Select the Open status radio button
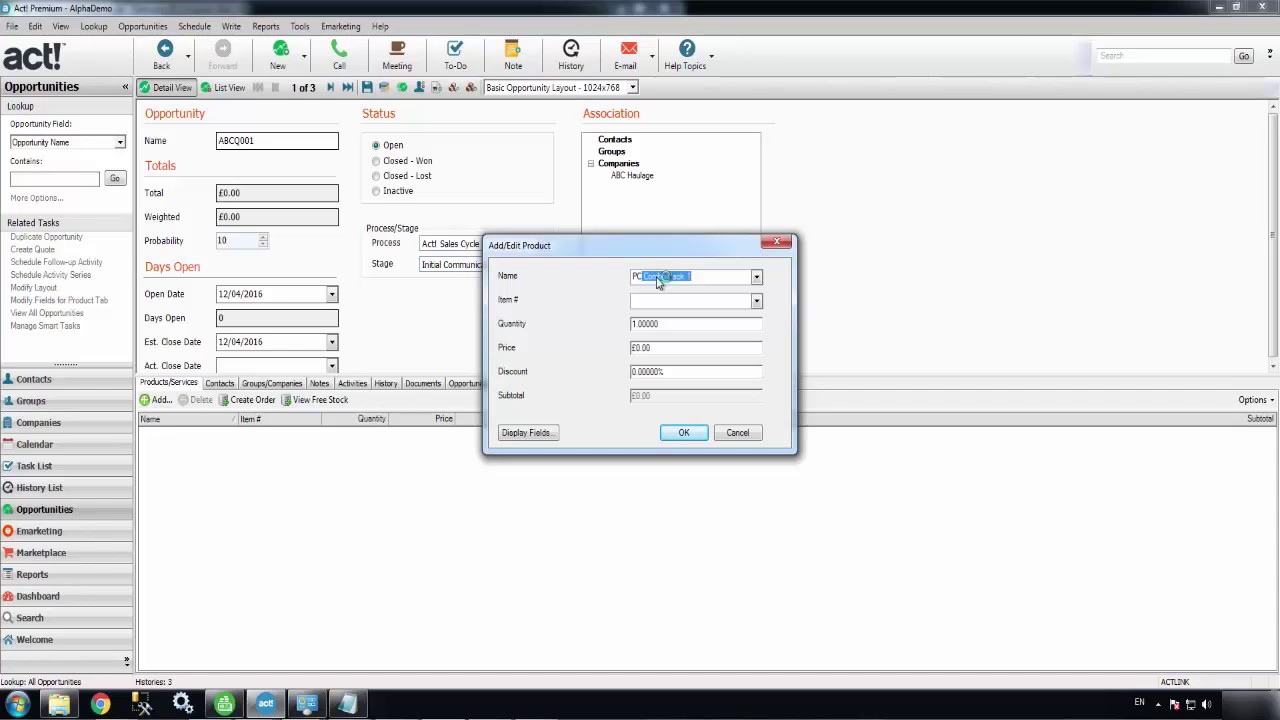1280x720 pixels. [376, 146]
